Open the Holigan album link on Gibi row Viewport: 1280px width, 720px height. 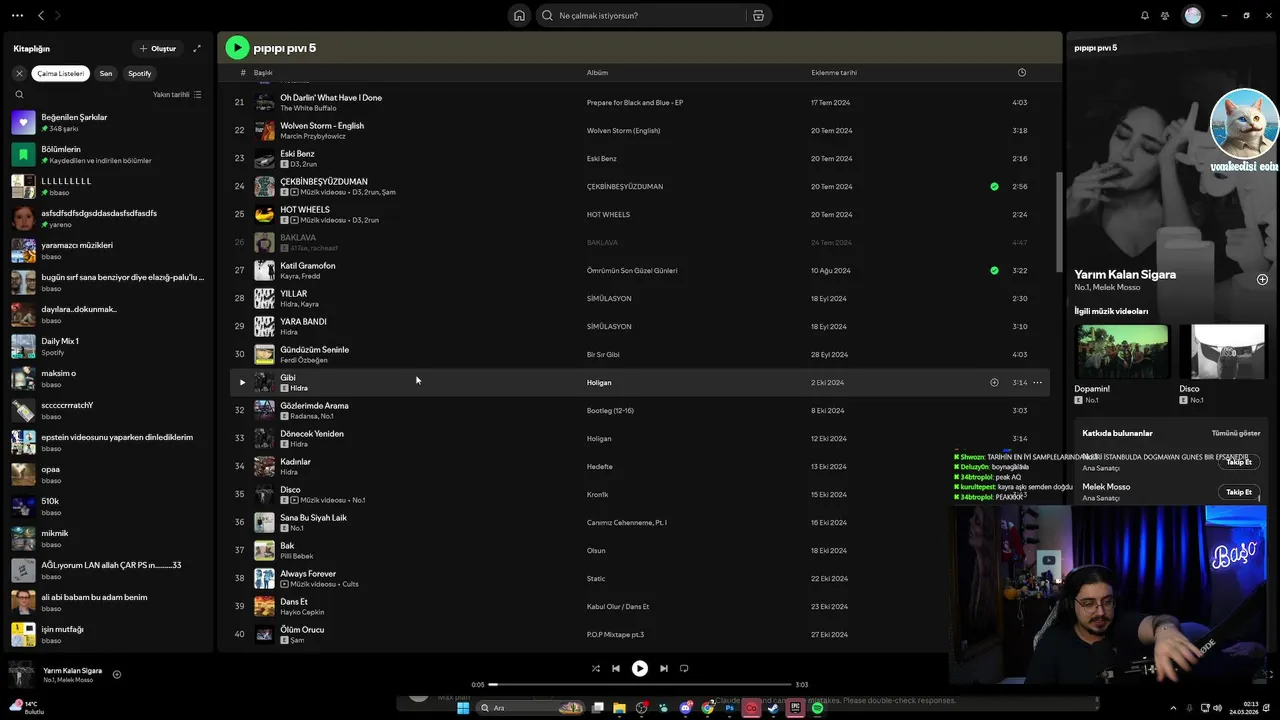(x=599, y=382)
